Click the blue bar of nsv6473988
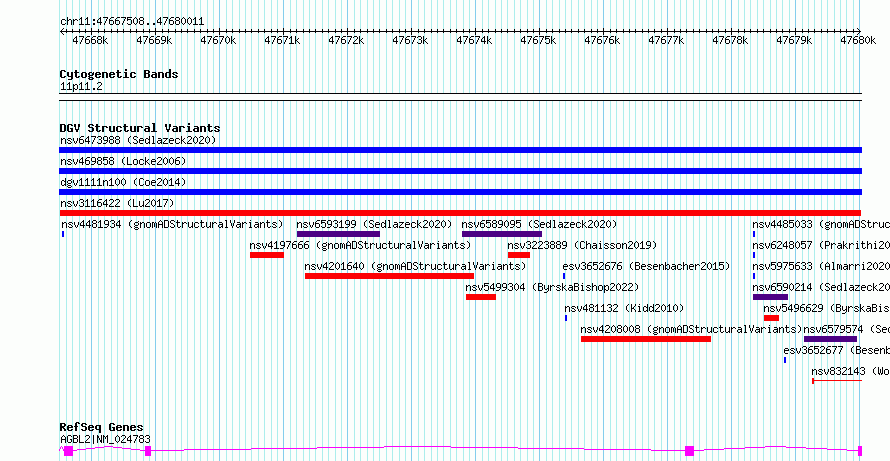This screenshot has height=461, width=890. (x=460, y=150)
